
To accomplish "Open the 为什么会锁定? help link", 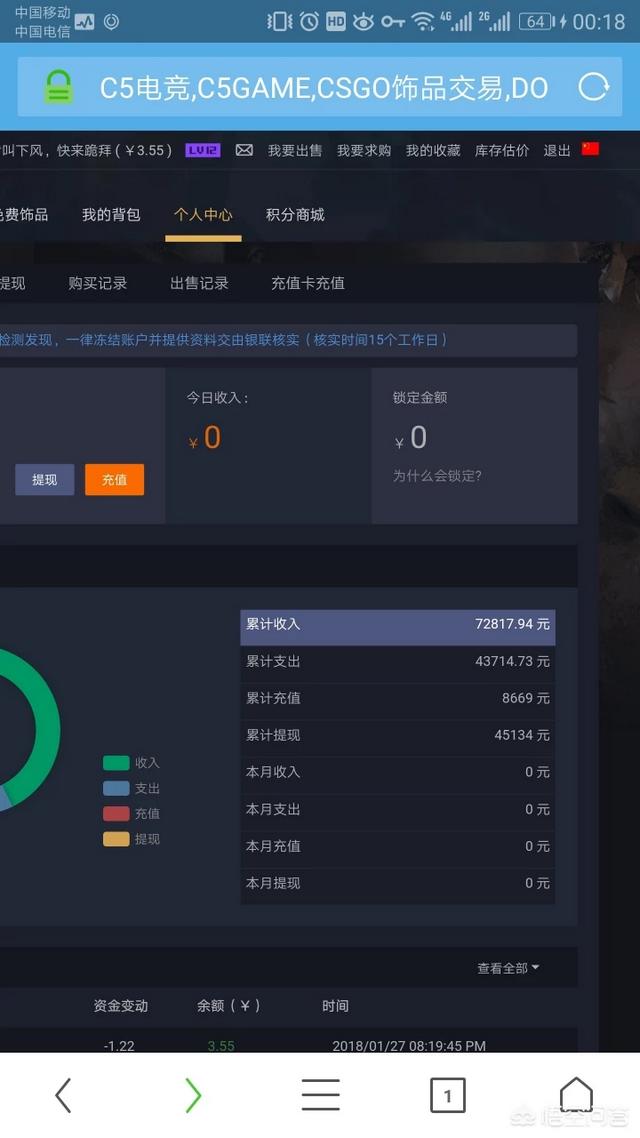I will [438, 476].
